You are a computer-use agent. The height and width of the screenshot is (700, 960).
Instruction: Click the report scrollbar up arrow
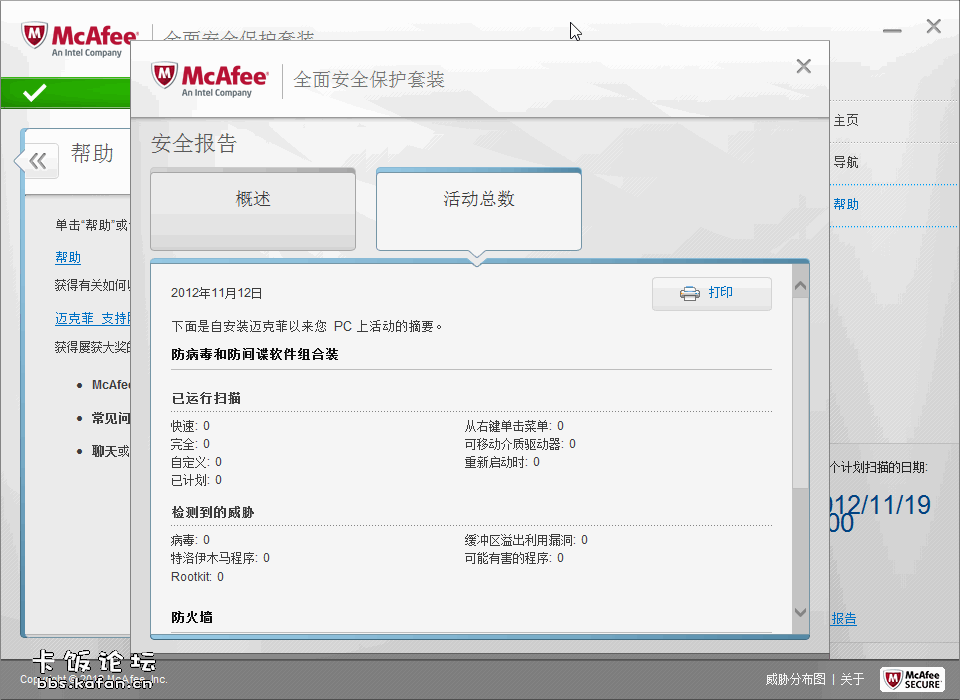point(800,288)
